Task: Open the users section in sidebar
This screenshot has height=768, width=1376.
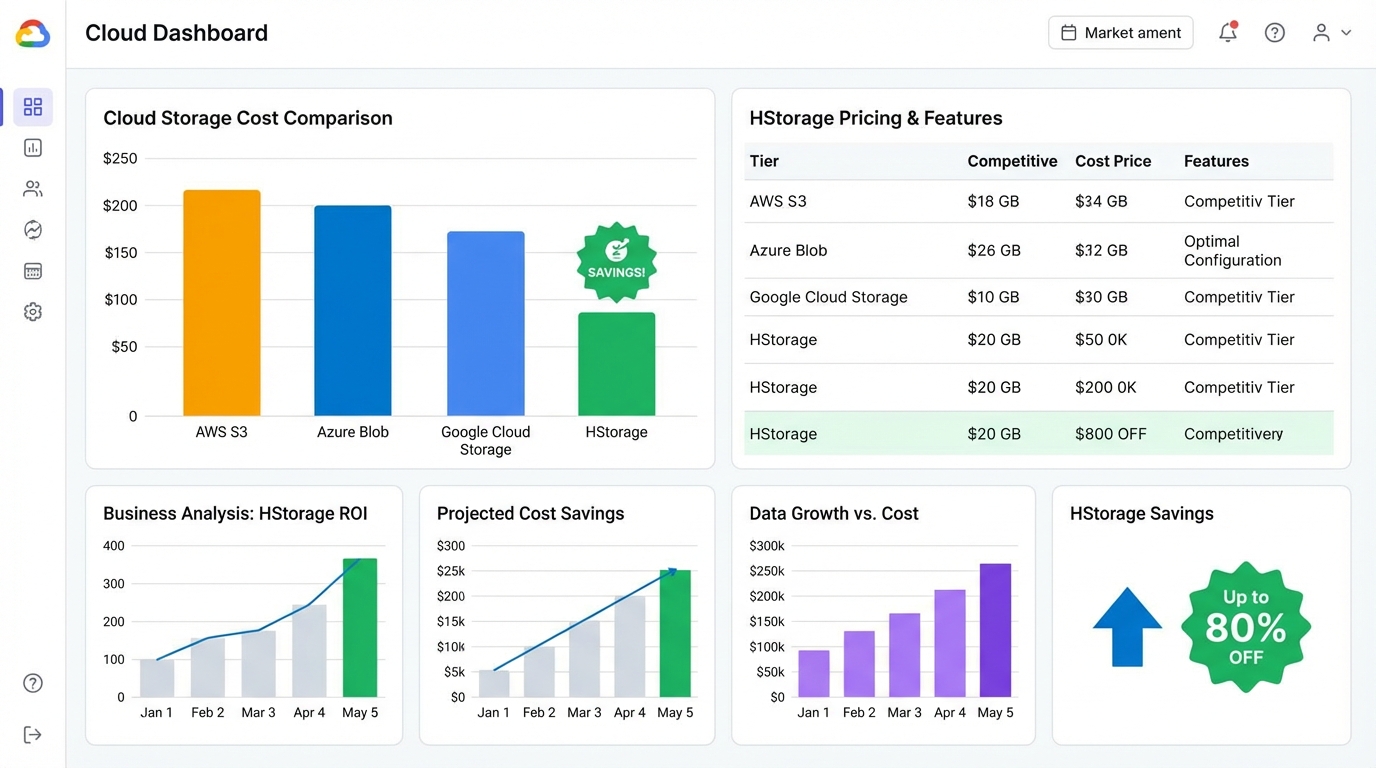Action: tap(33, 189)
